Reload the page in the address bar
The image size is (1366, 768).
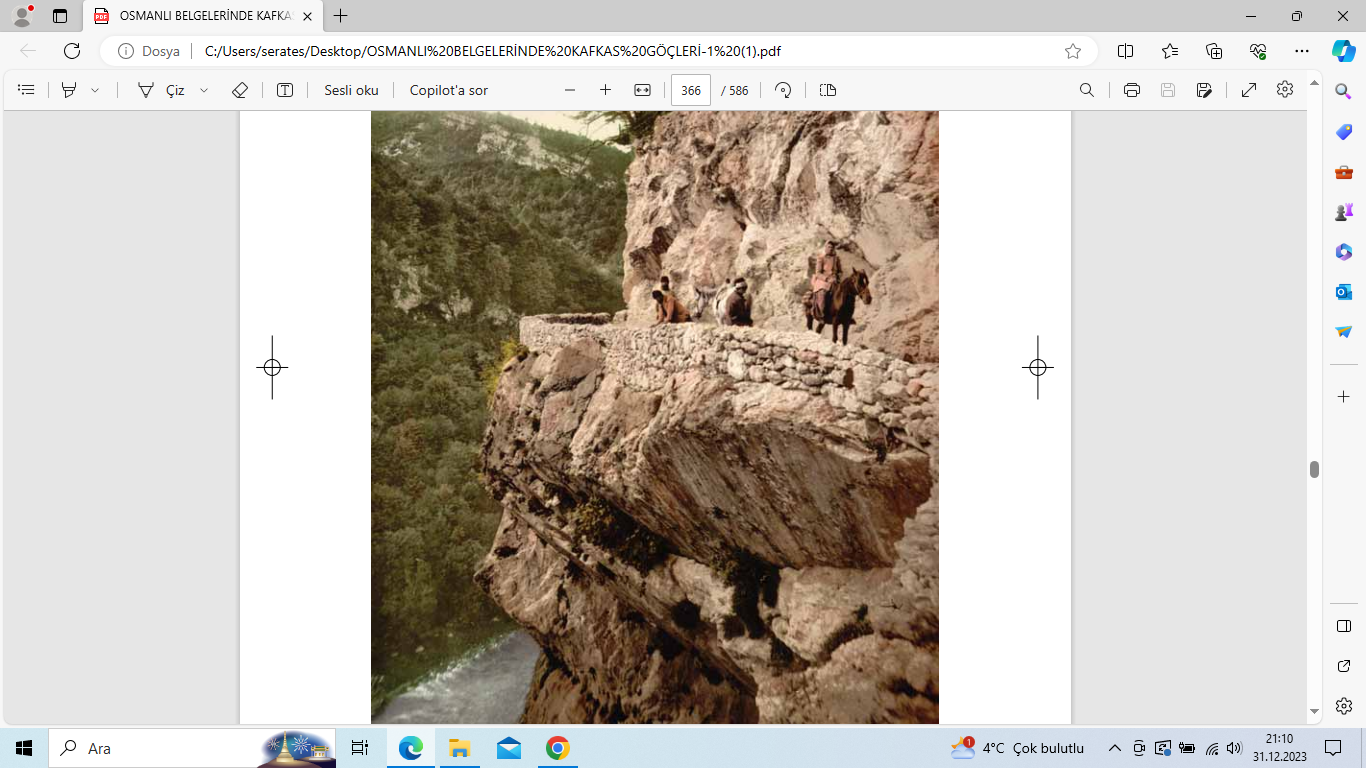tap(72, 51)
